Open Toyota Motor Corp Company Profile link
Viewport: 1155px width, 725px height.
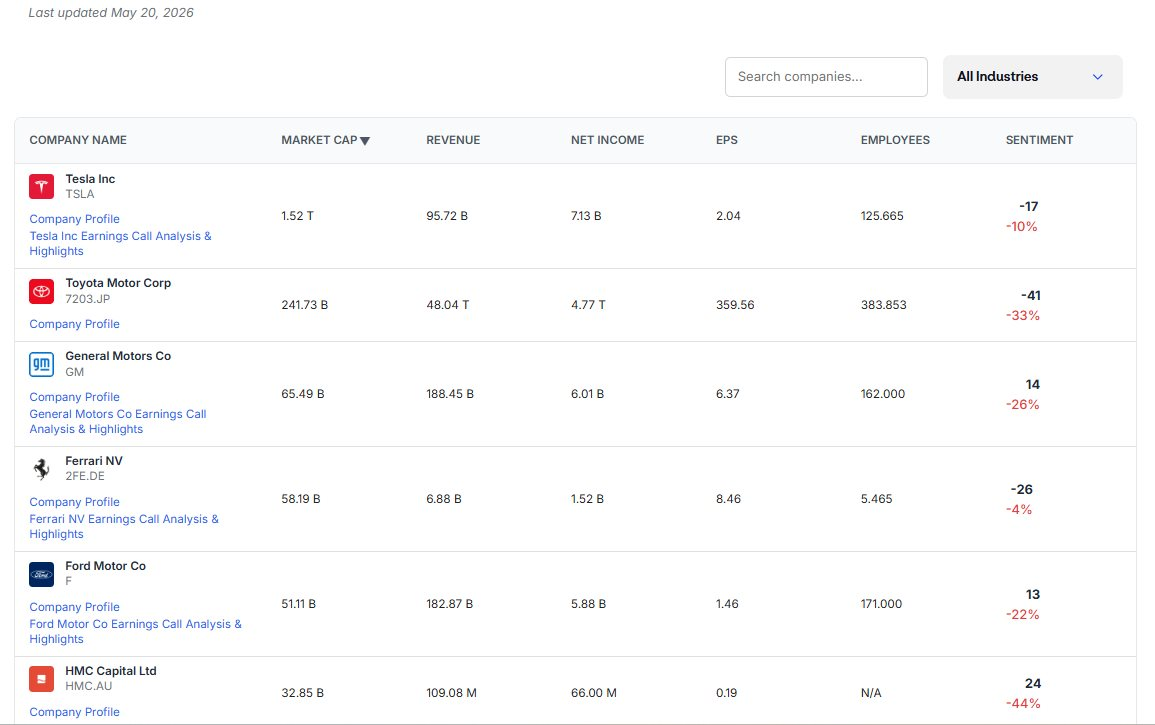[74, 323]
